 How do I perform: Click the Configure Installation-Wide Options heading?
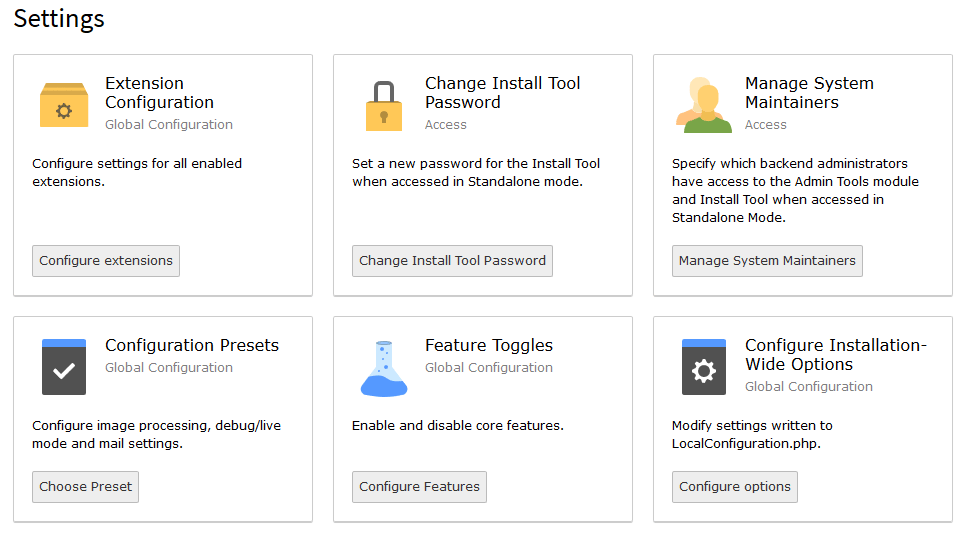836,355
